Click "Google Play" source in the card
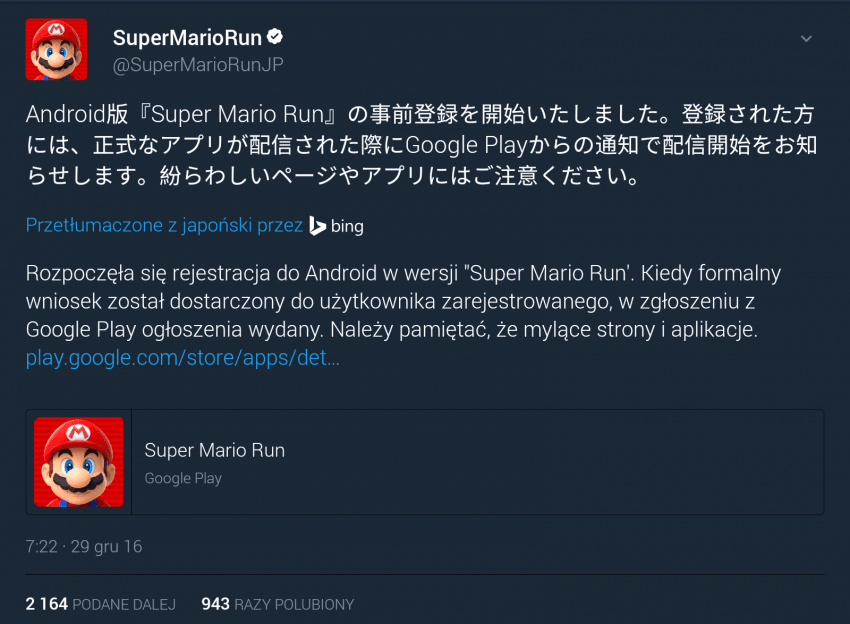 pos(183,478)
